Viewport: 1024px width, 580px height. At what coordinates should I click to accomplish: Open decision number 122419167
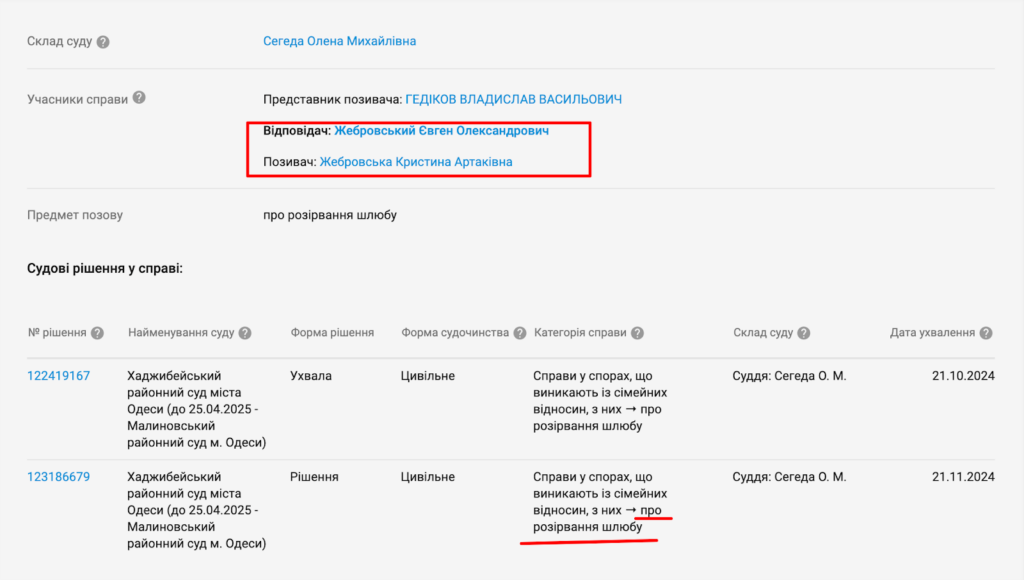coord(58,376)
